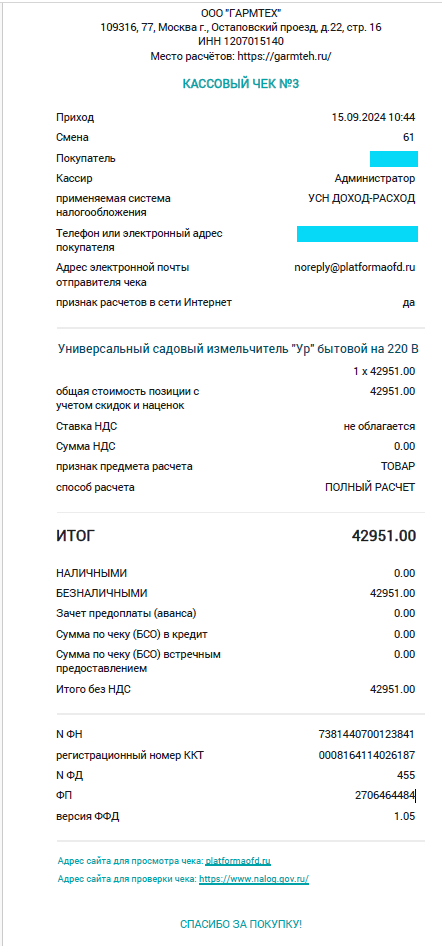Image resolution: width=442 pixels, height=946 pixels.
Task: Click the ИНН 1207015140 line
Action: (x=241, y=42)
